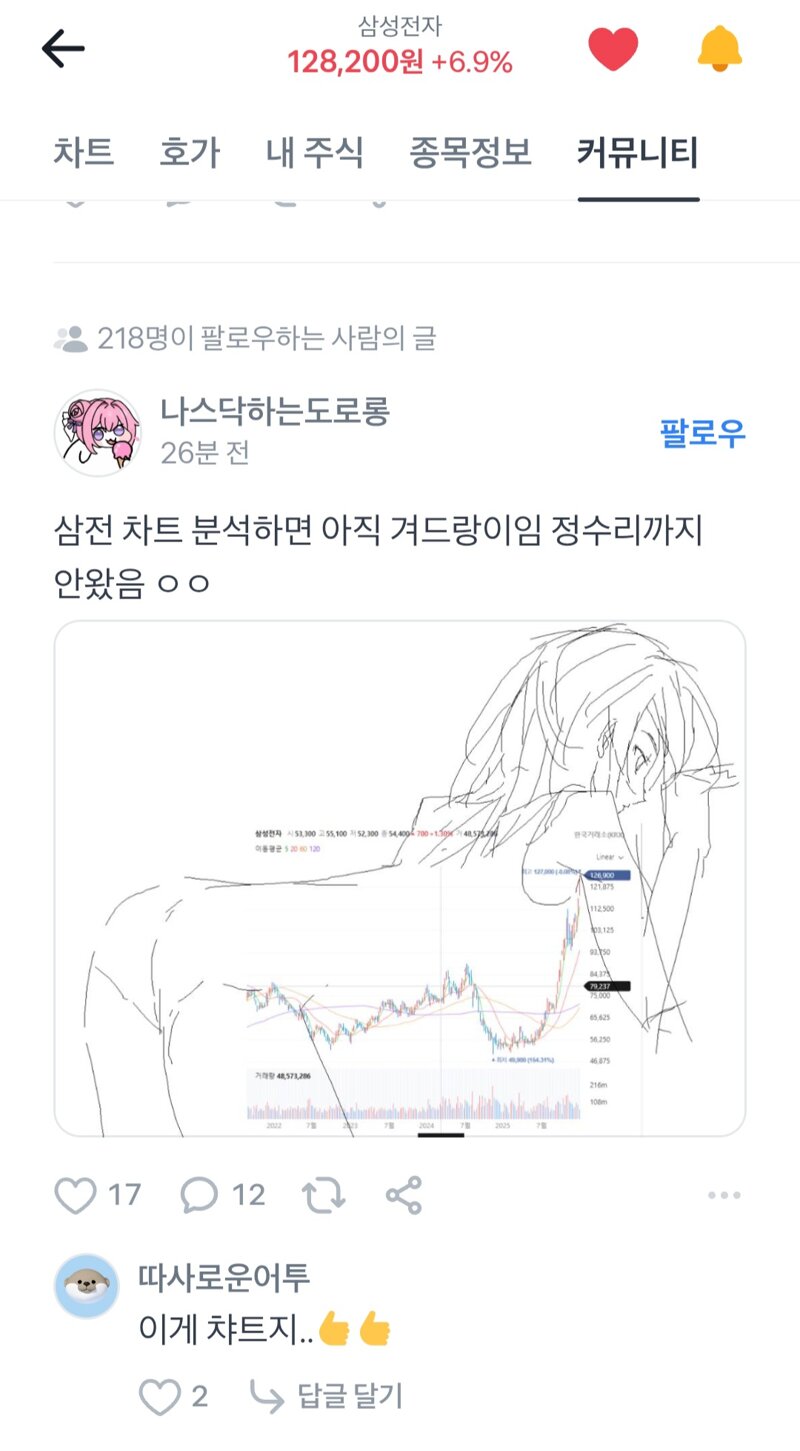Toggle the yellow notification bell
This screenshot has height=1451, width=800.
(720, 48)
